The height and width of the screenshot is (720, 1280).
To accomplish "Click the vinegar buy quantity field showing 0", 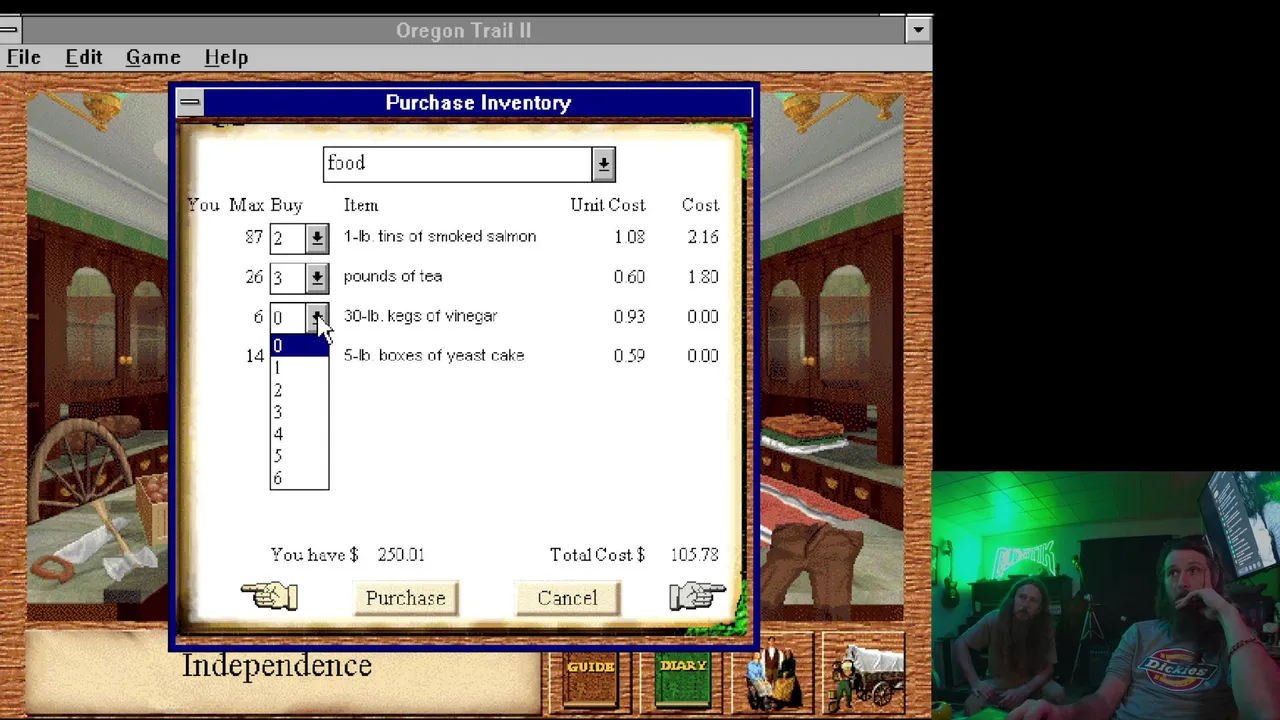I will pyautogui.click(x=288, y=318).
